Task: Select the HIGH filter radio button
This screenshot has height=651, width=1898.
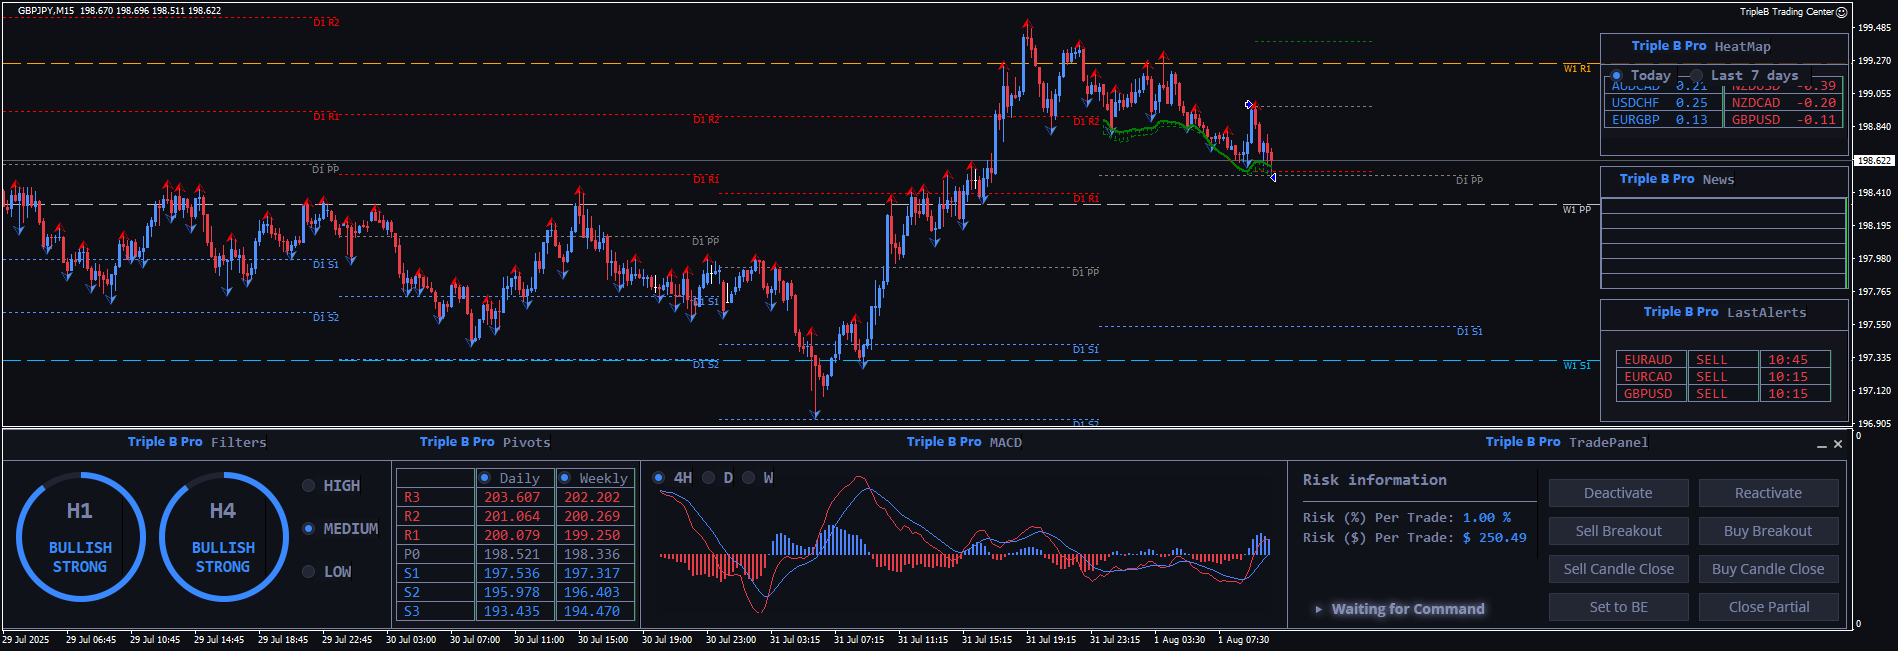Action: (x=309, y=486)
